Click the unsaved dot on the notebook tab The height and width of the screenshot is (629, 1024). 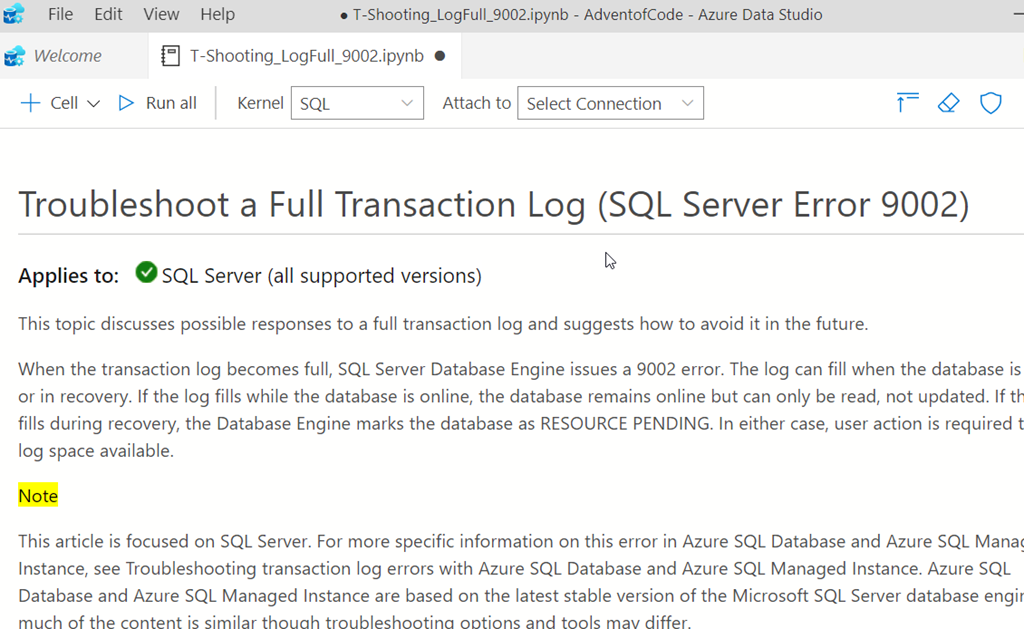[440, 56]
